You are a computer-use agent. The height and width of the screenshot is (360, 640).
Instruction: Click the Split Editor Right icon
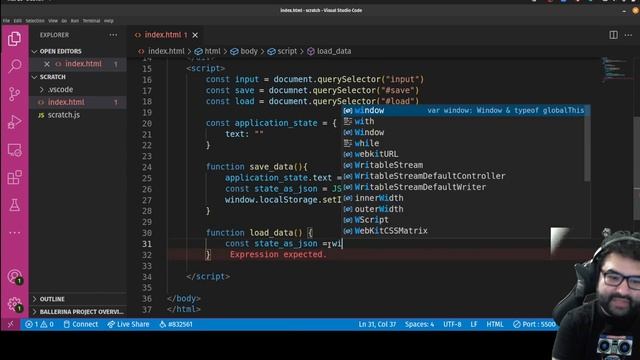(x=613, y=35)
